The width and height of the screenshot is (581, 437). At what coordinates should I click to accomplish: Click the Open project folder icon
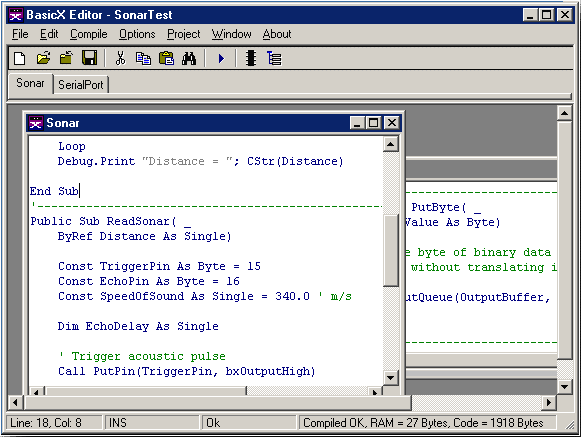(x=66, y=59)
